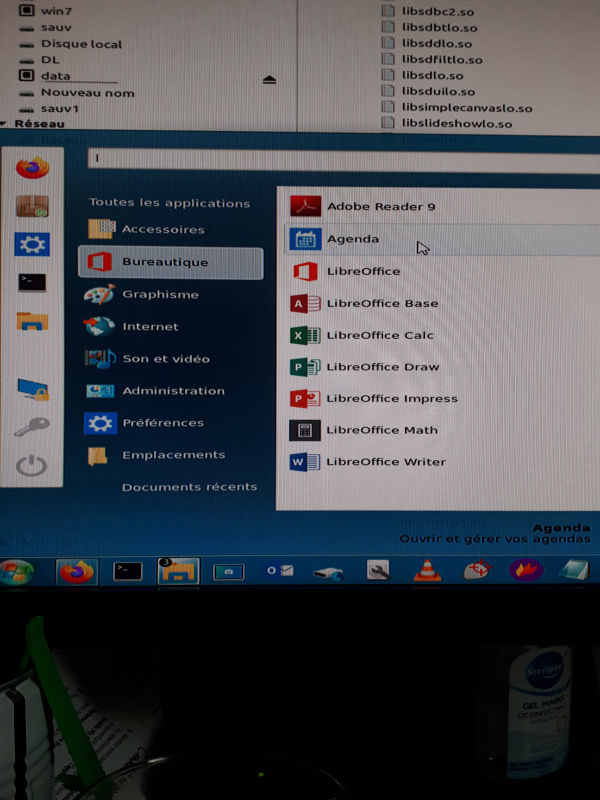Open system settings gear in favorites sidebar
Viewport: 600px width, 800px height.
pyautogui.click(x=32, y=244)
